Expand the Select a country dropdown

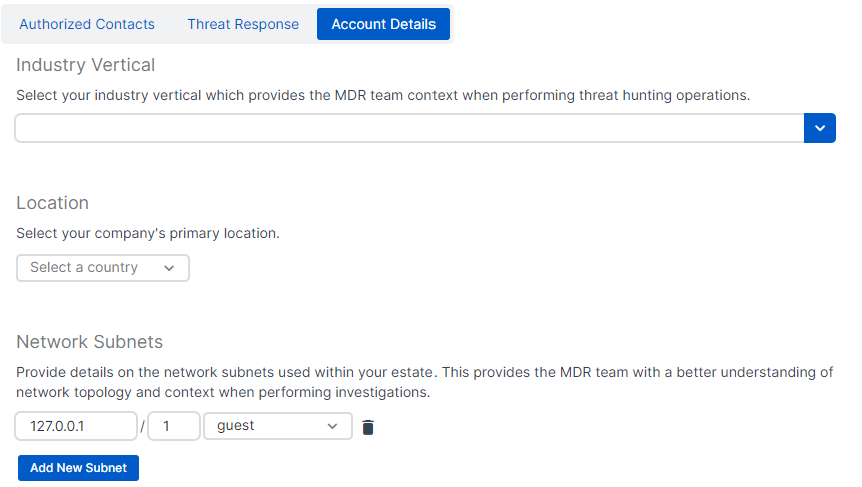(x=102, y=268)
